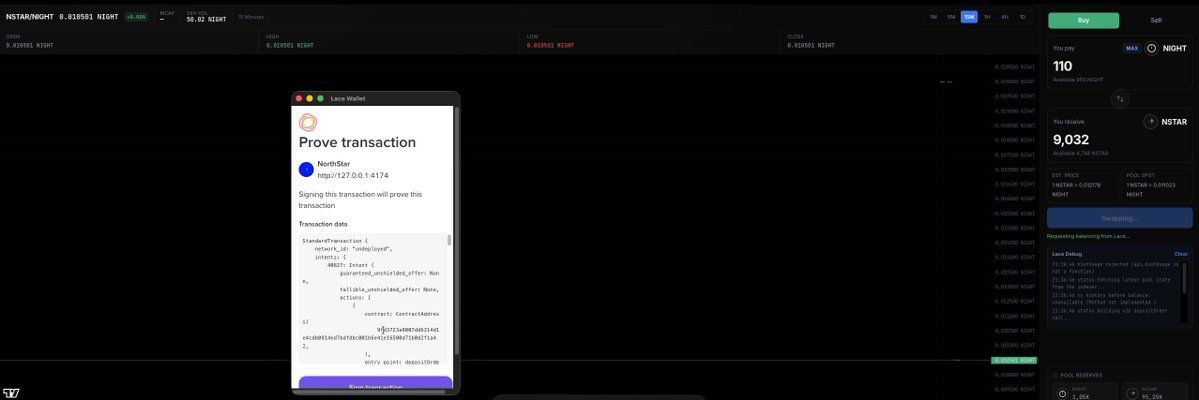Click the Lace Wallet window title bar

[375, 98]
